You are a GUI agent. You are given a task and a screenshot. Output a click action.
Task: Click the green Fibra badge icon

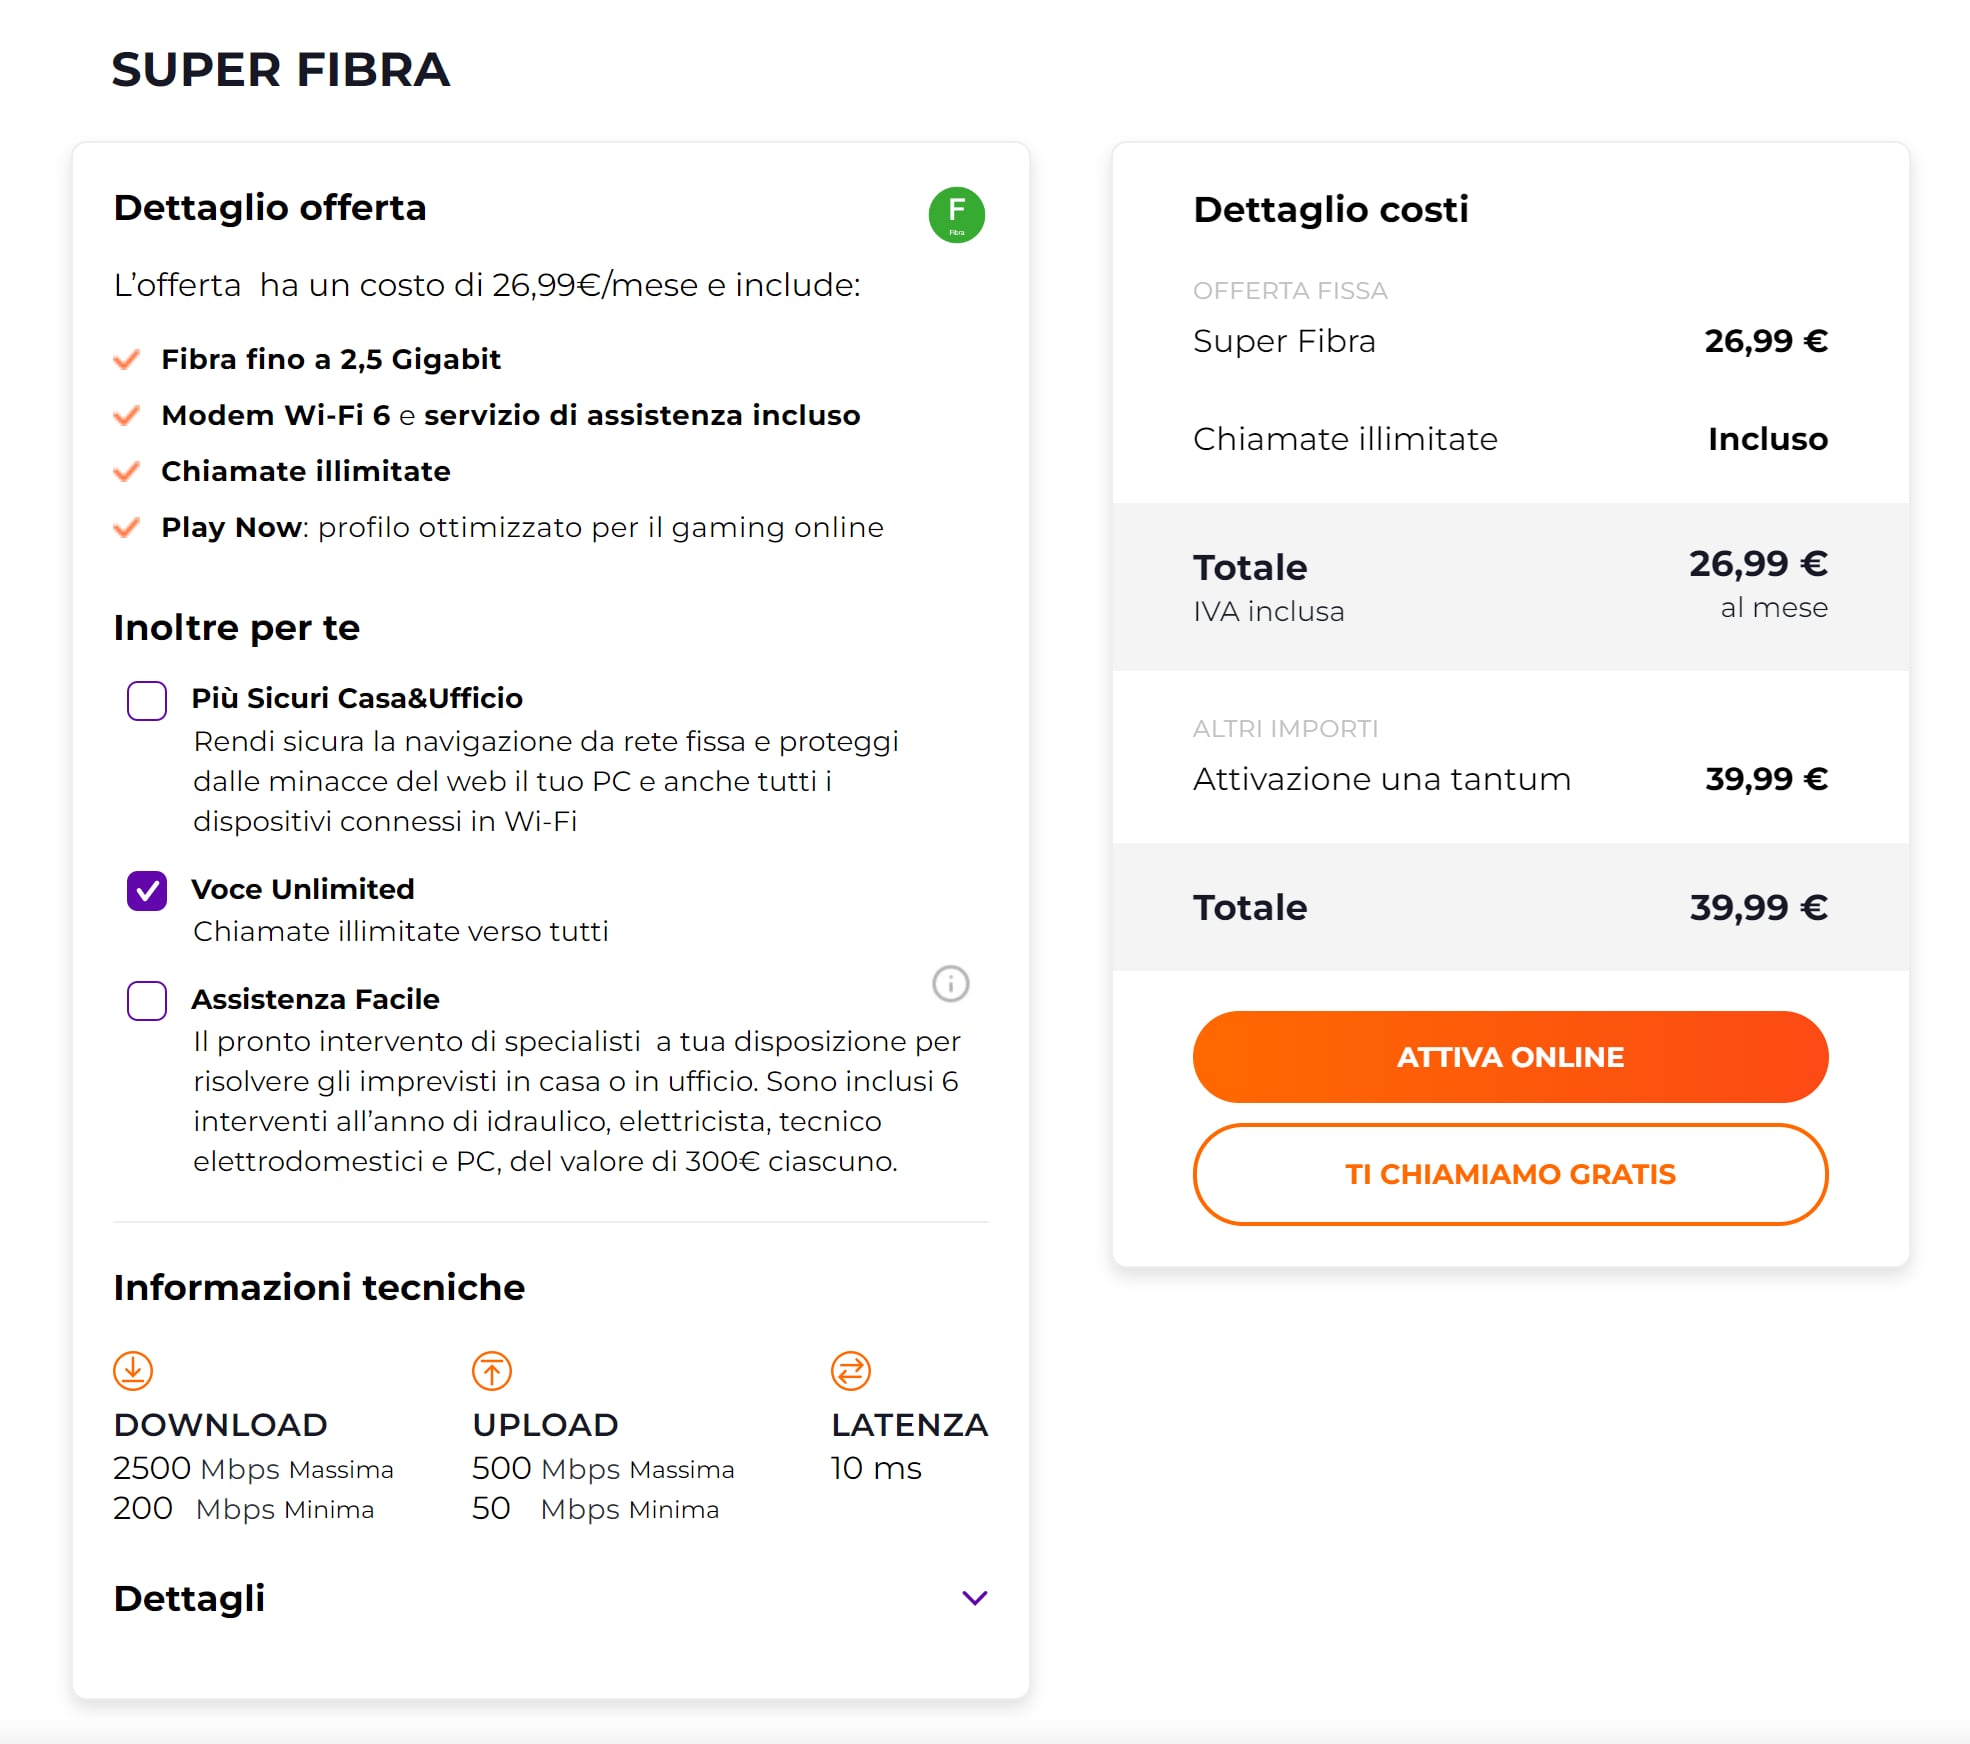click(x=956, y=215)
